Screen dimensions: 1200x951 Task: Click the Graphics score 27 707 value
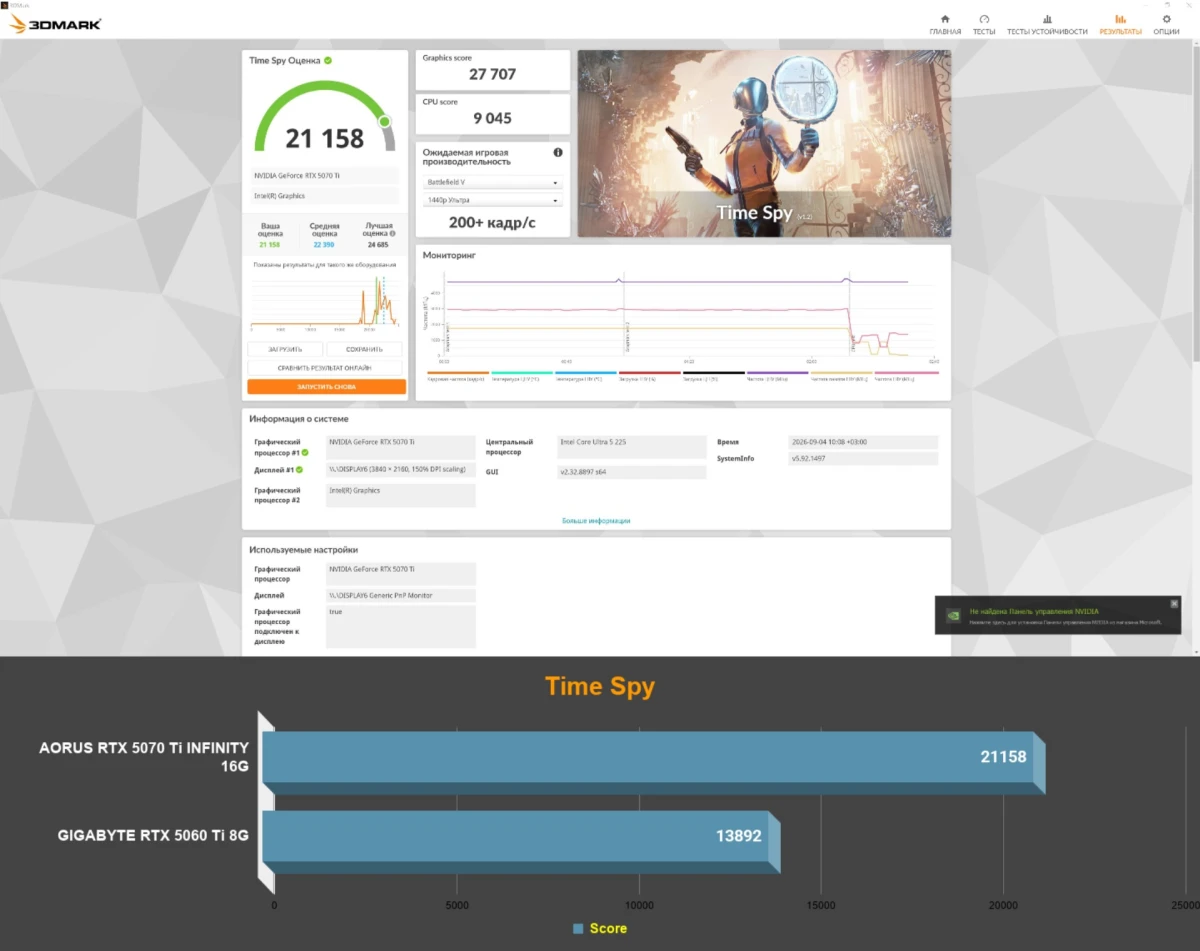pyautogui.click(x=491, y=74)
